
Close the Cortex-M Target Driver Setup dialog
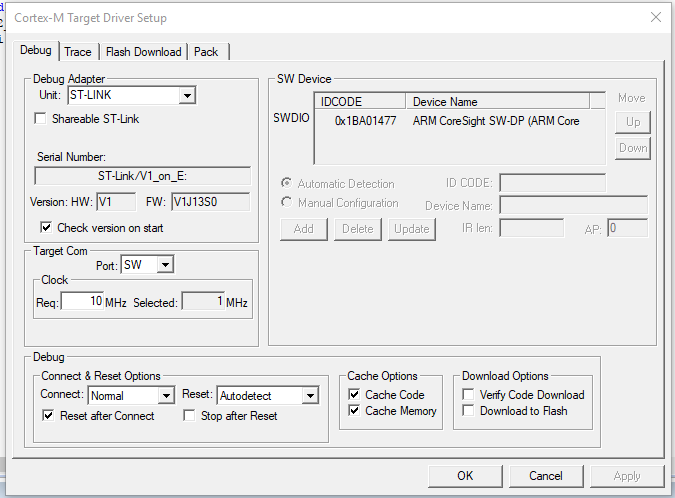click(x=656, y=17)
